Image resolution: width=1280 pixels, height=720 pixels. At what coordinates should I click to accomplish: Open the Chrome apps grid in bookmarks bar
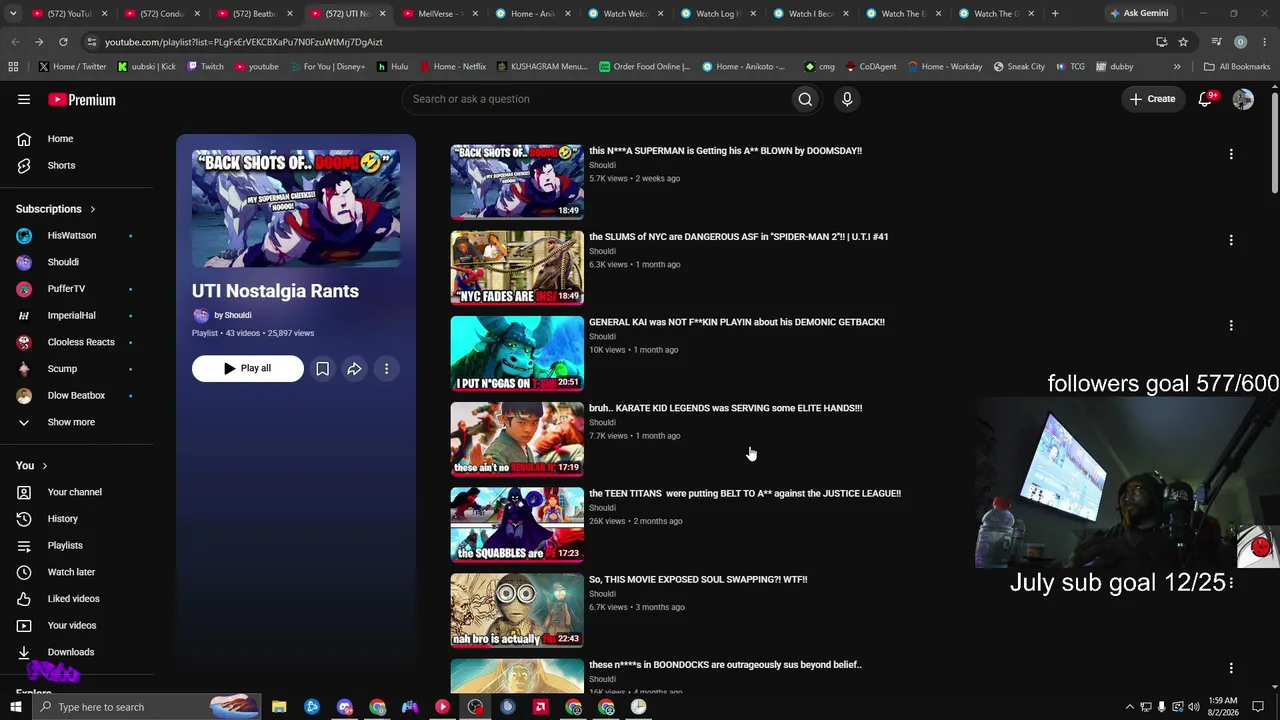(13, 67)
